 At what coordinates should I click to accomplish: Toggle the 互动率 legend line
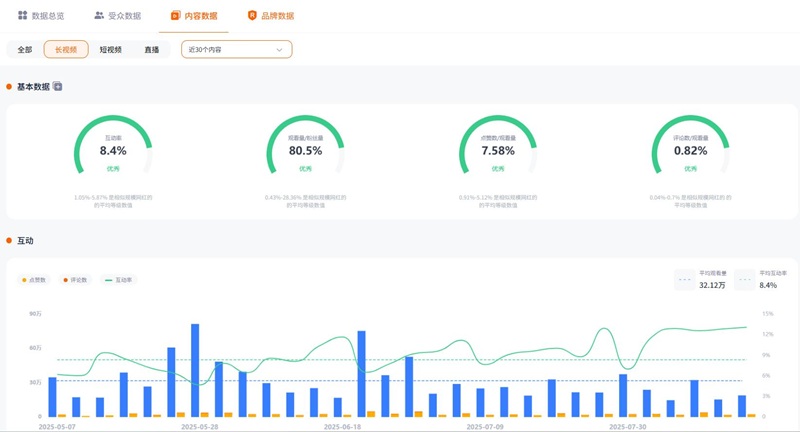coord(119,280)
